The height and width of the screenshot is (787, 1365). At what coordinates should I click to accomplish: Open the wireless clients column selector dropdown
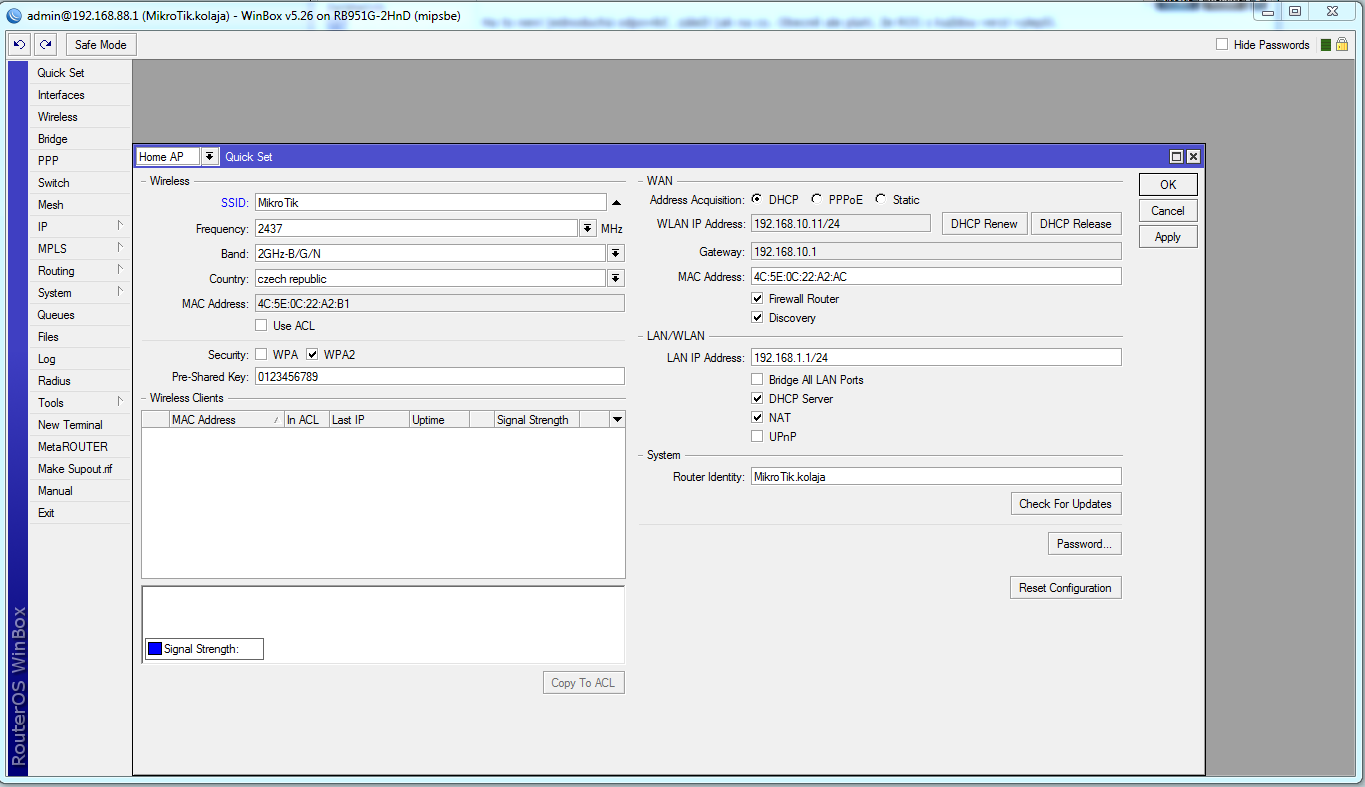(x=617, y=420)
